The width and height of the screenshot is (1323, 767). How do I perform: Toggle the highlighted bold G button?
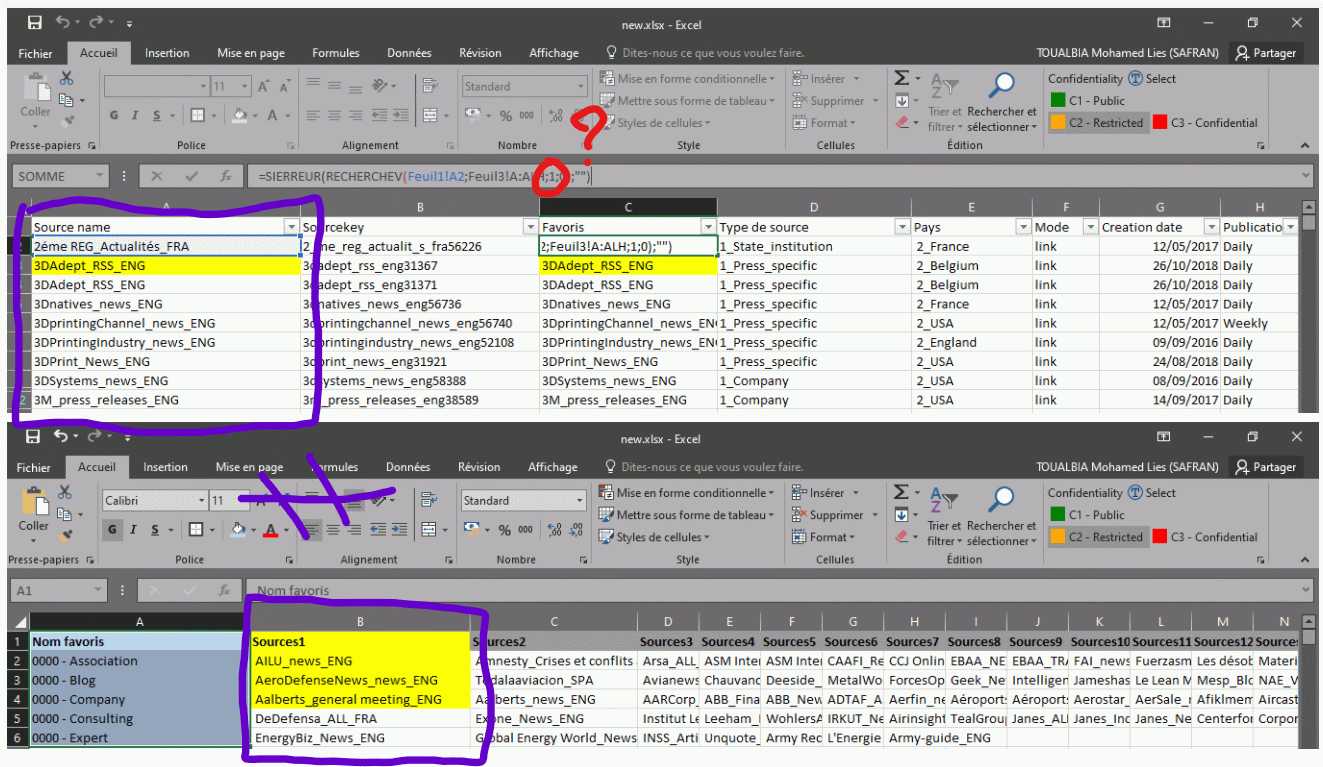(x=113, y=530)
